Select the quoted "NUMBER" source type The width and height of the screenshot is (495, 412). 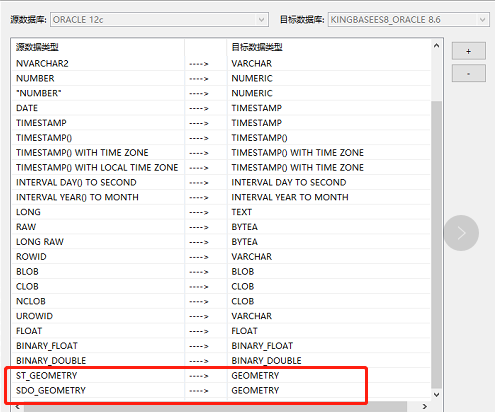pyautogui.click(x=39, y=93)
